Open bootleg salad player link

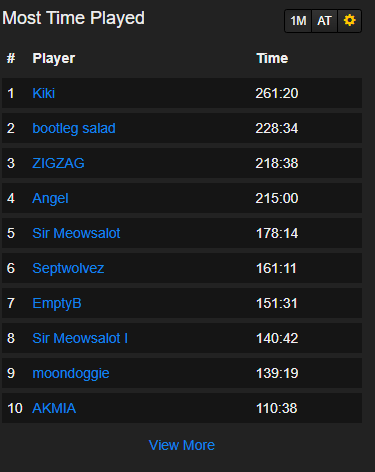74,128
